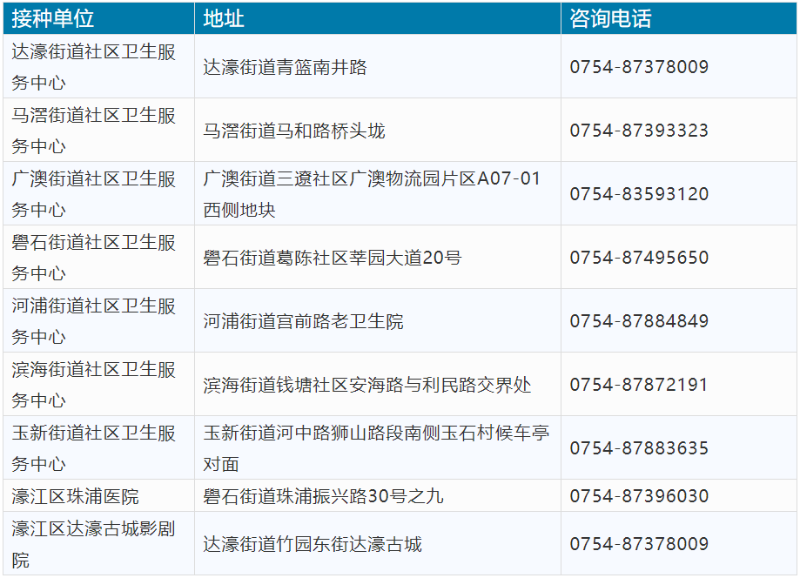Click the 广澳街道社区卫生服务中心 unit name
The height and width of the screenshot is (578, 800).
[94, 194]
